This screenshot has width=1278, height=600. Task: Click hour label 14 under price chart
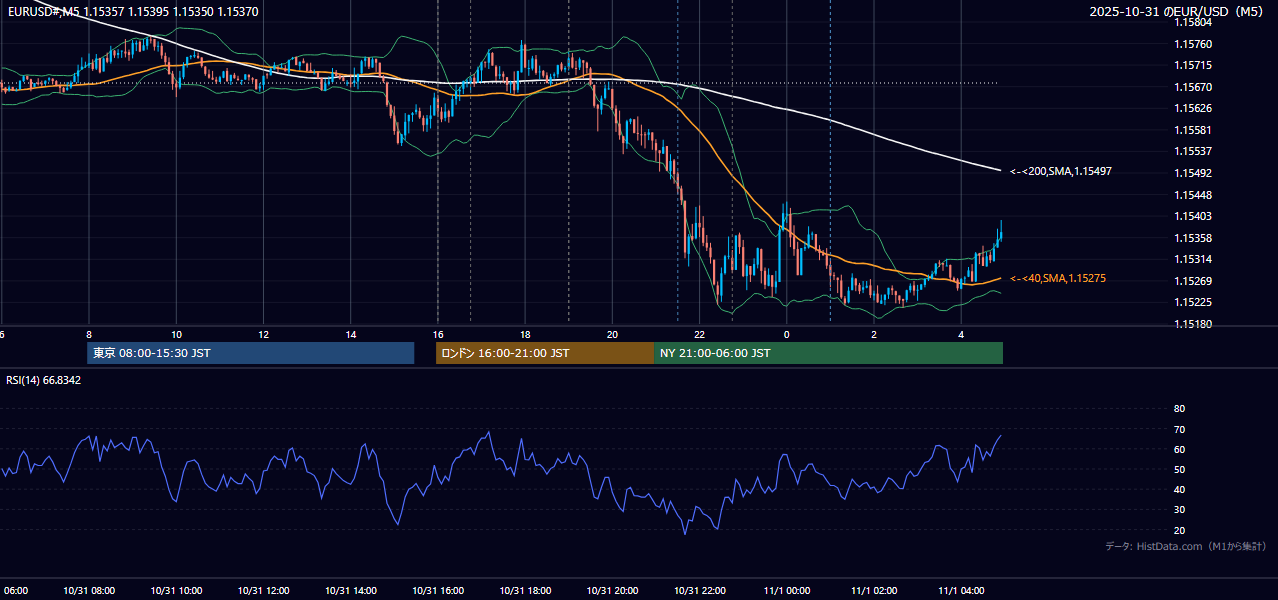[351, 334]
